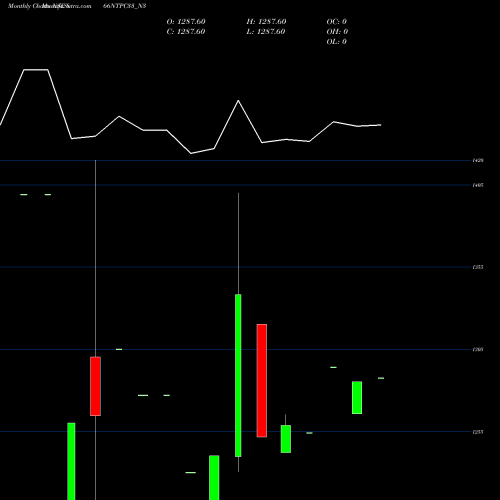Select the low value L: 1287.60
500x500 pixels.
(x=266, y=32)
